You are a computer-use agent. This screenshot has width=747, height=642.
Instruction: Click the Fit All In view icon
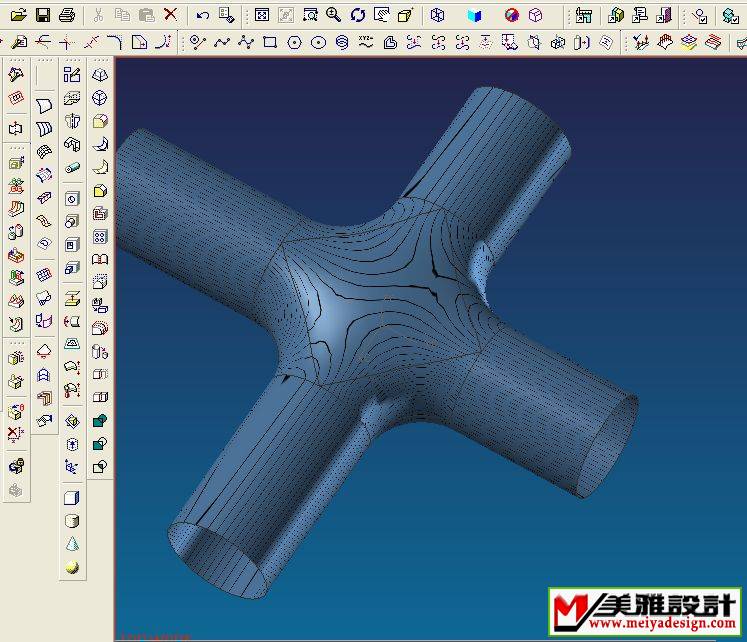[262, 16]
